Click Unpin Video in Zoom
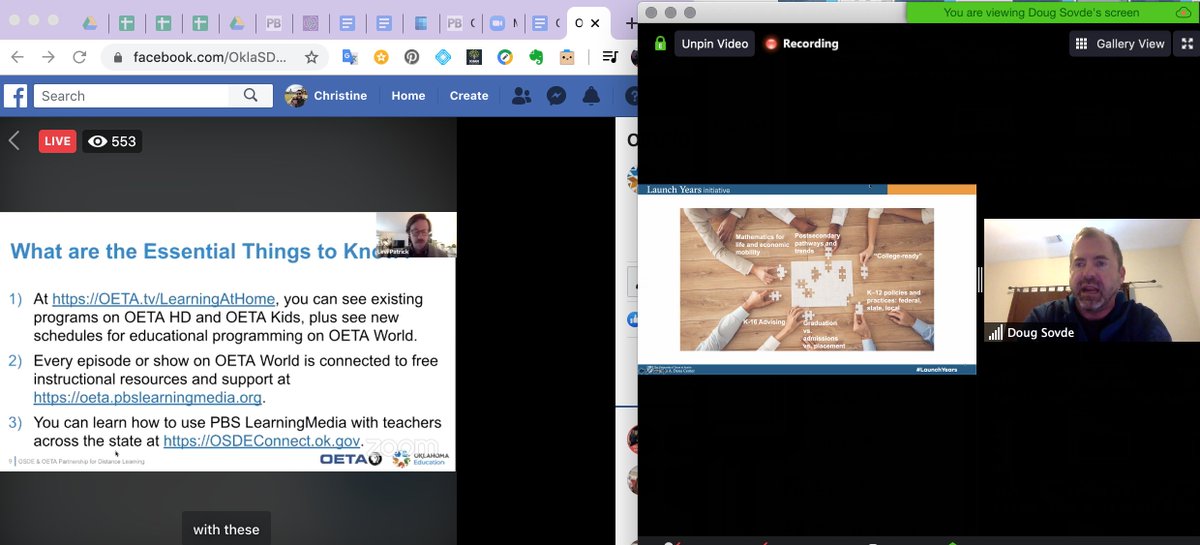This screenshot has height=545, width=1200. 714,44
